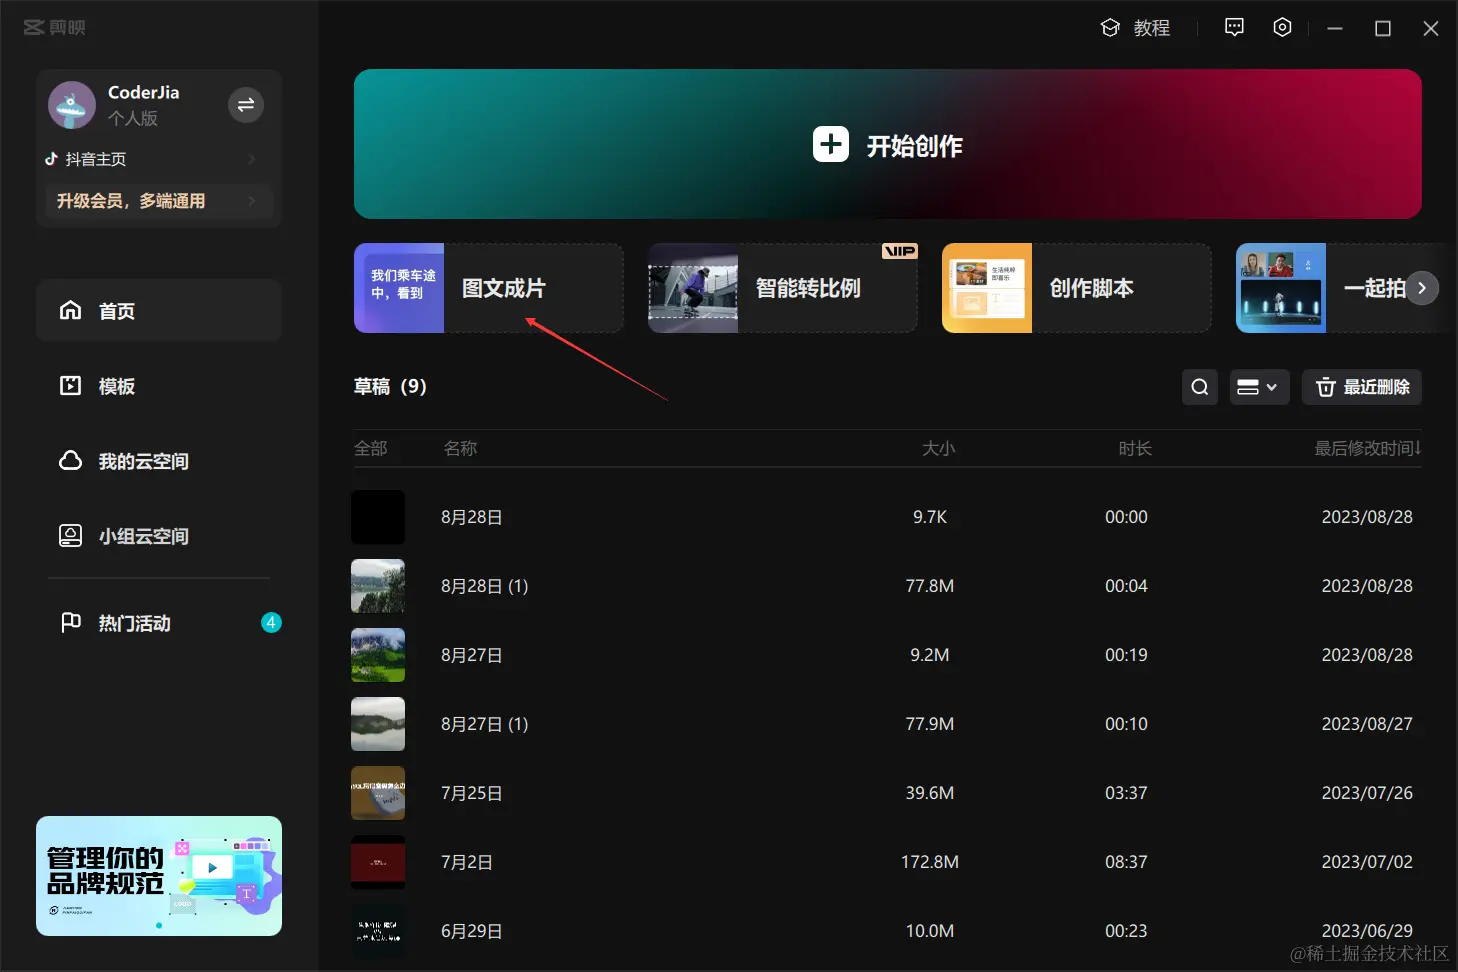This screenshot has height=972, width=1458.
Task: Click the thumbnail of draft 8月28日 (1)
Action: click(x=378, y=586)
